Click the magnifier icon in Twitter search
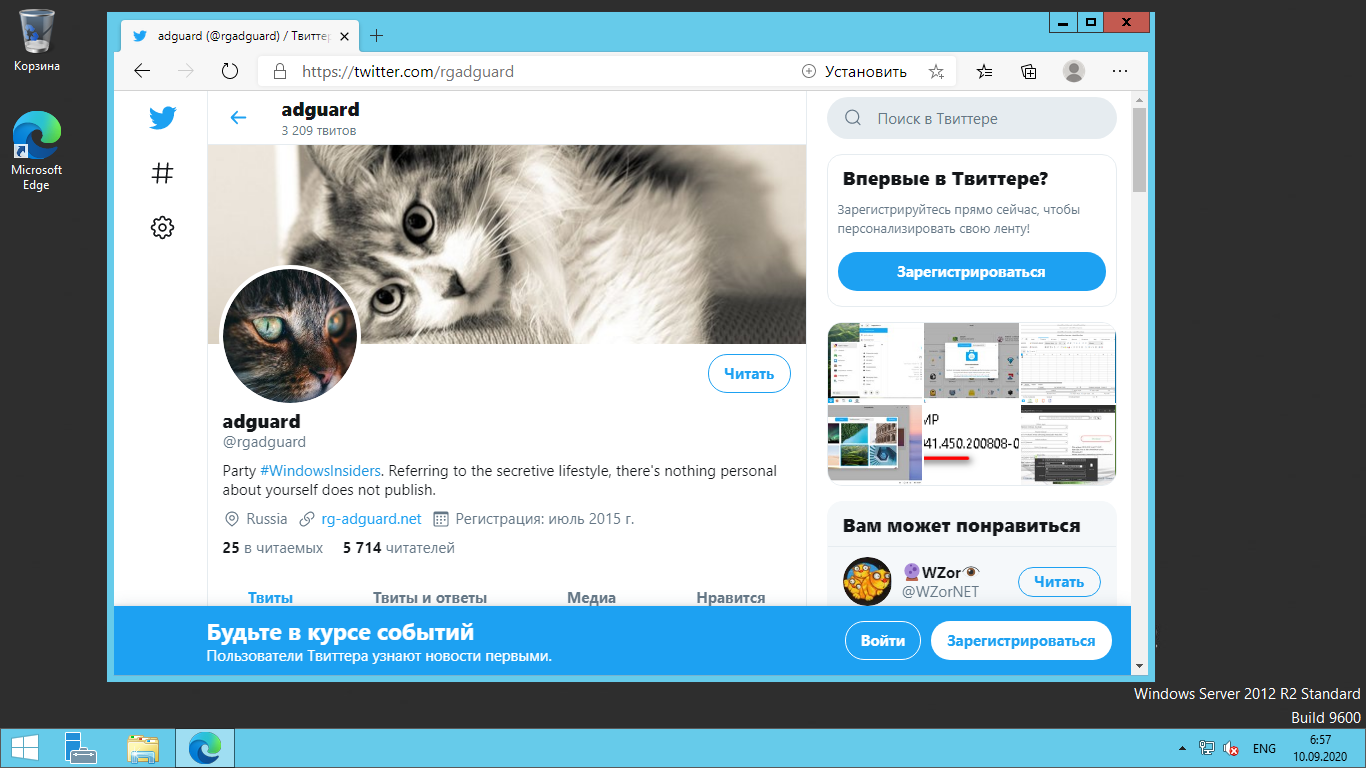 pos(853,118)
